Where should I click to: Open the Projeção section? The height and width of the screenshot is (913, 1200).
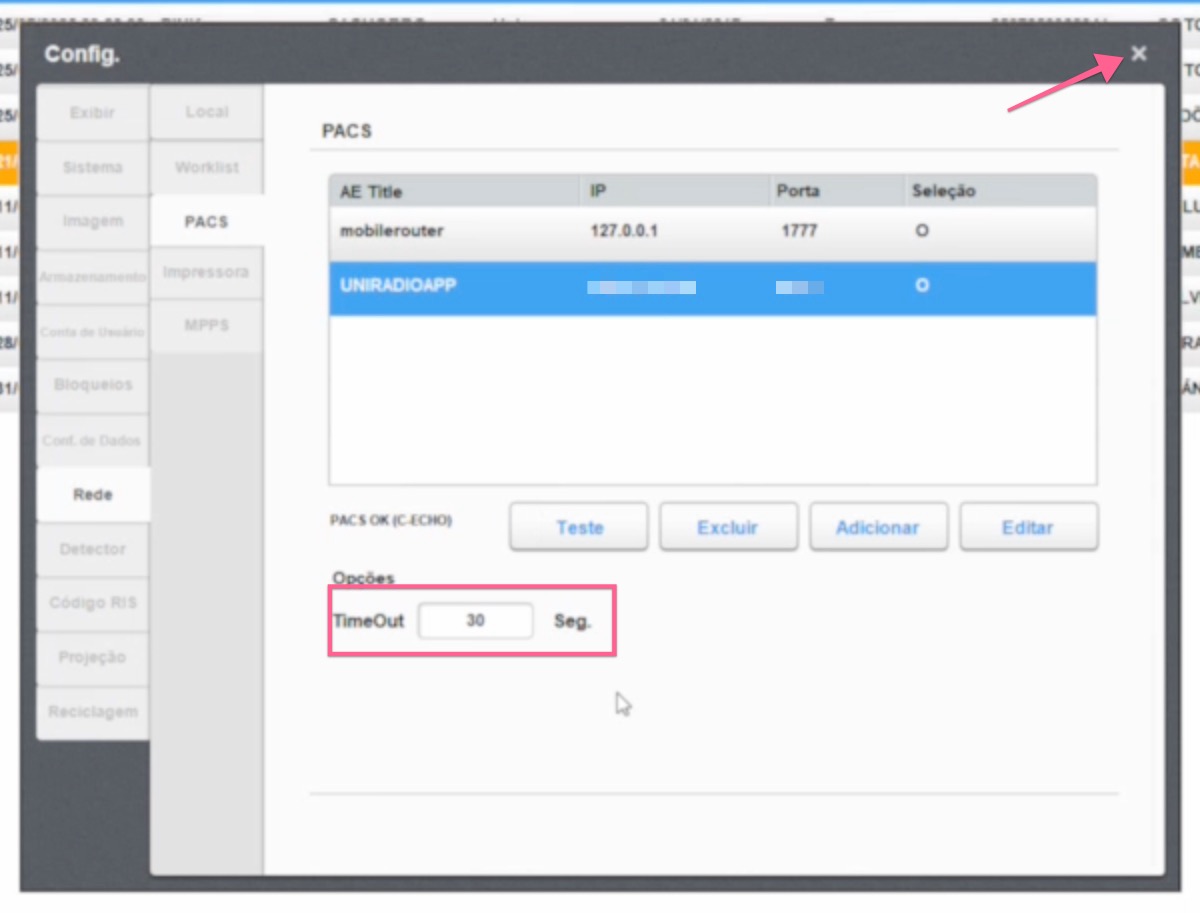pyautogui.click(x=91, y=657)
